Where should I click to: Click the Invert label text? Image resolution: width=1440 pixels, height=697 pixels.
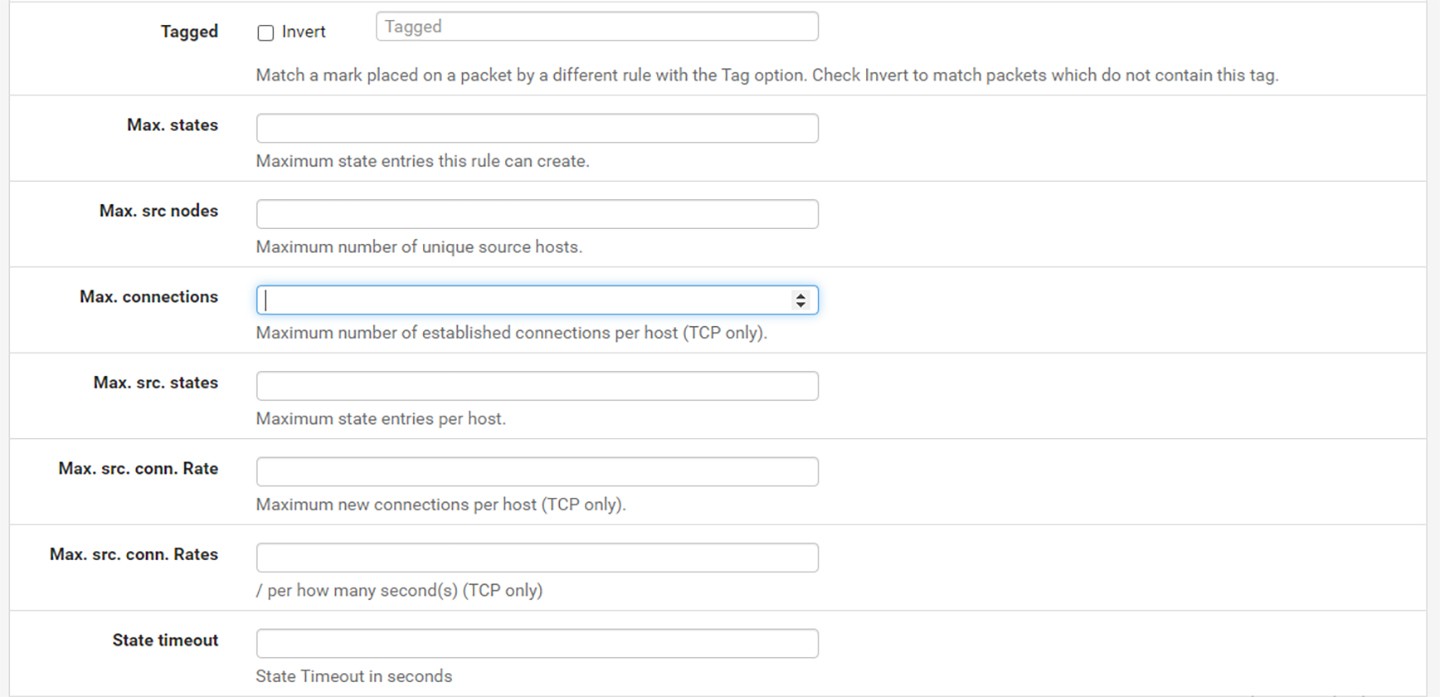[304, 32]
